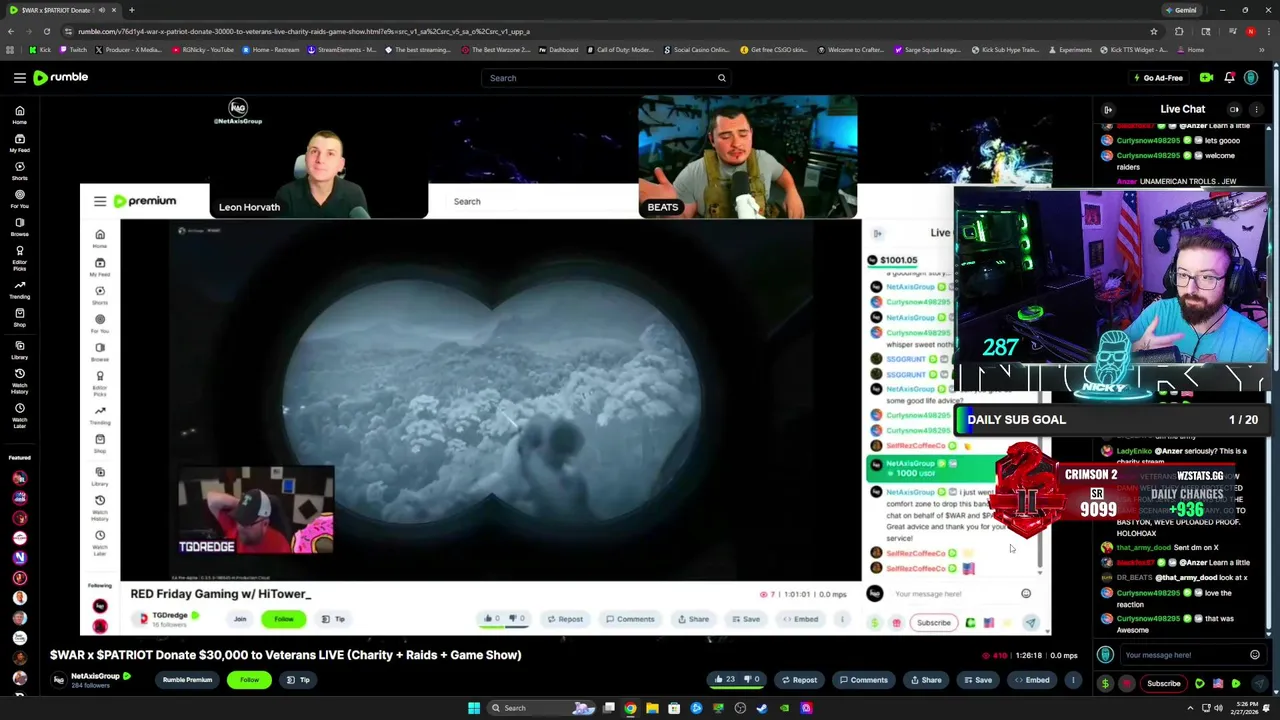Mute the tab audio speaker icon

(102, 10)
